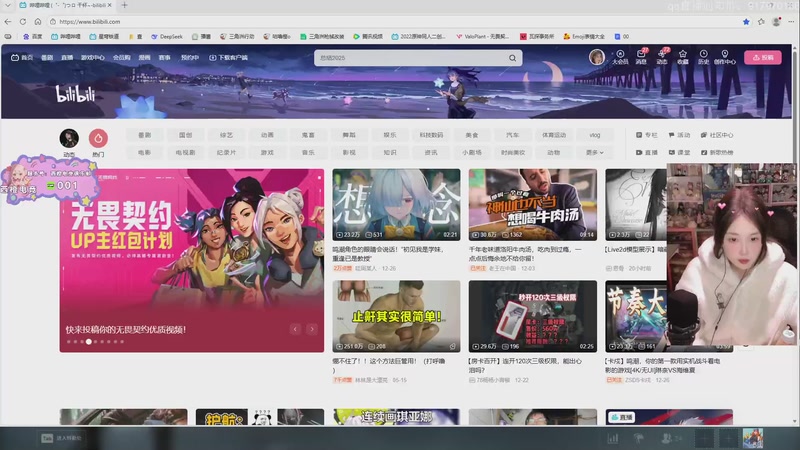Open 大会员 membership icon

point(620,57)
